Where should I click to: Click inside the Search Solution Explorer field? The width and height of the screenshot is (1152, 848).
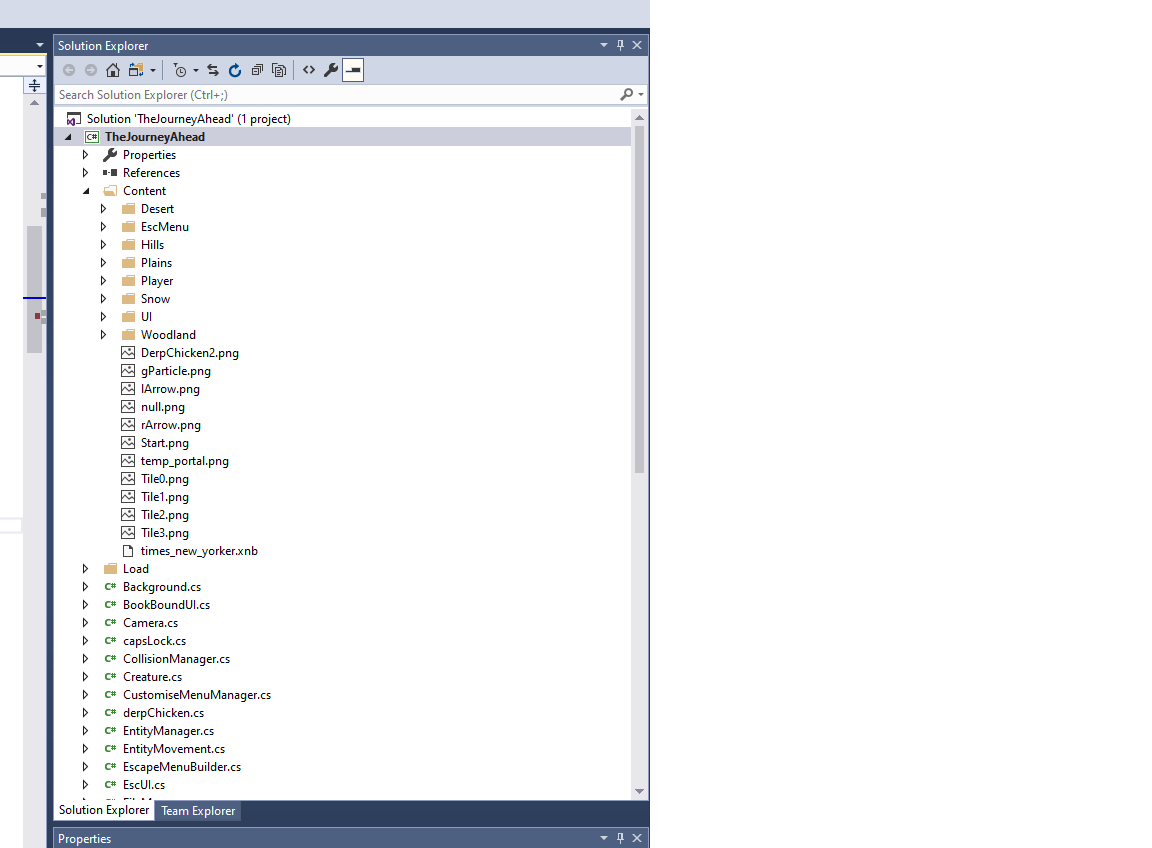(300, 93)
